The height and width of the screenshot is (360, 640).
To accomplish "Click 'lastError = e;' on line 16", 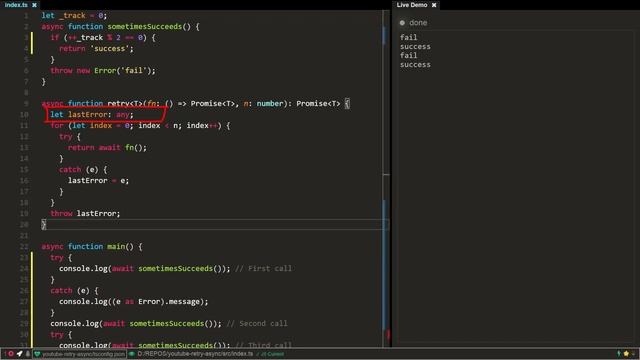I will (x=98, y=181).
